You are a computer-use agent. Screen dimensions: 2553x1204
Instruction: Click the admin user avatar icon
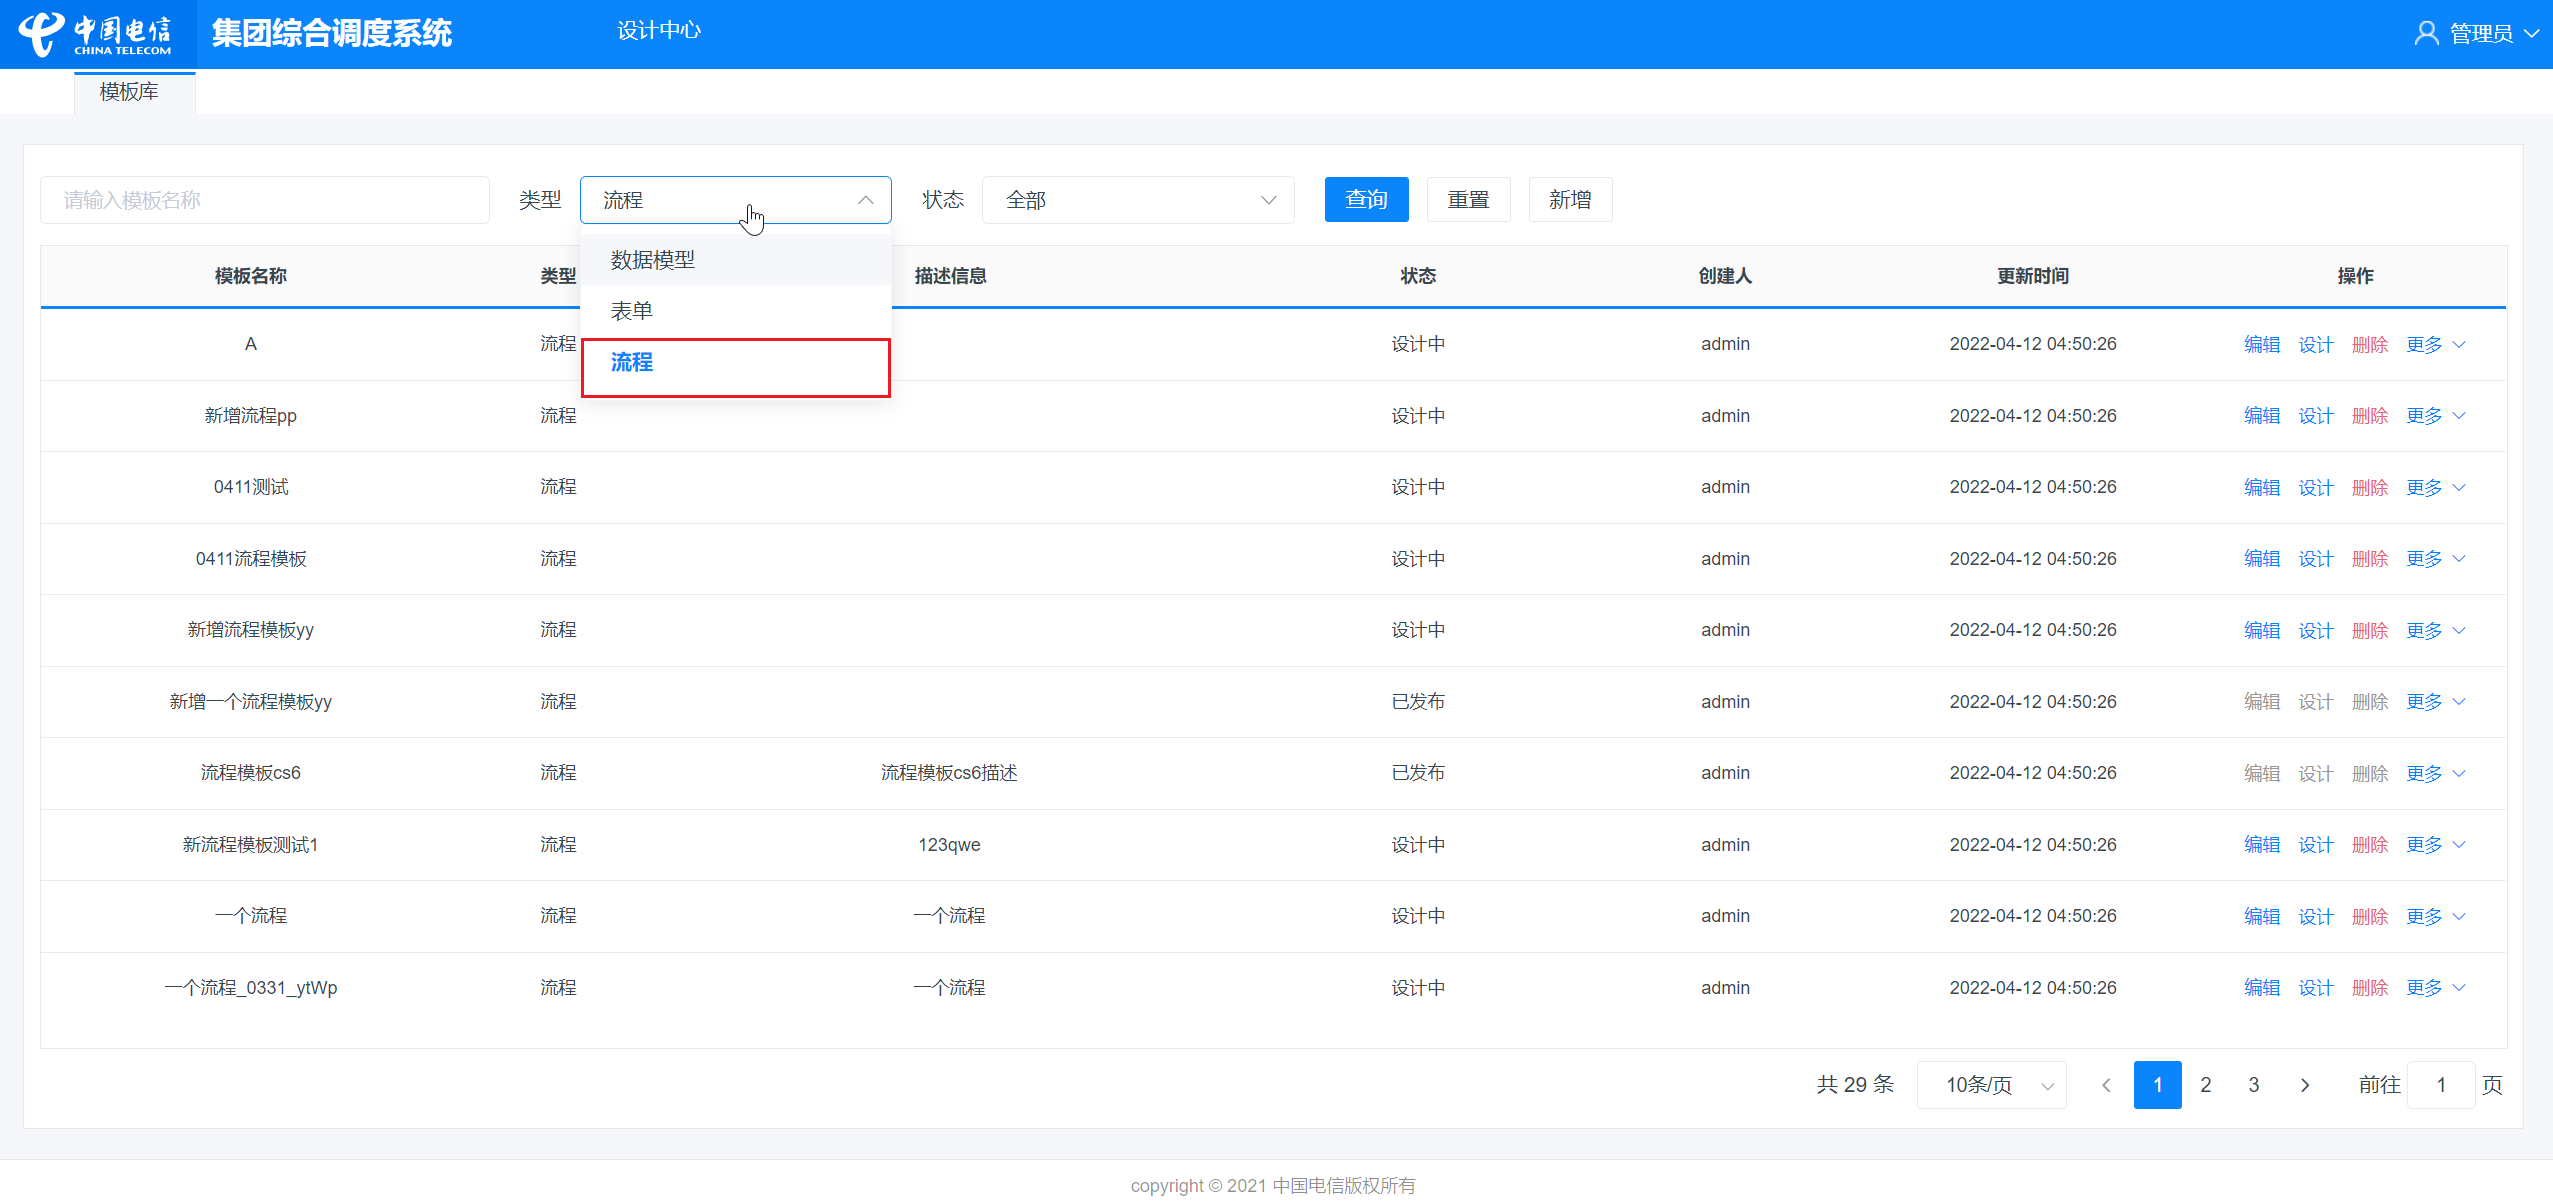pos(2426,33)
